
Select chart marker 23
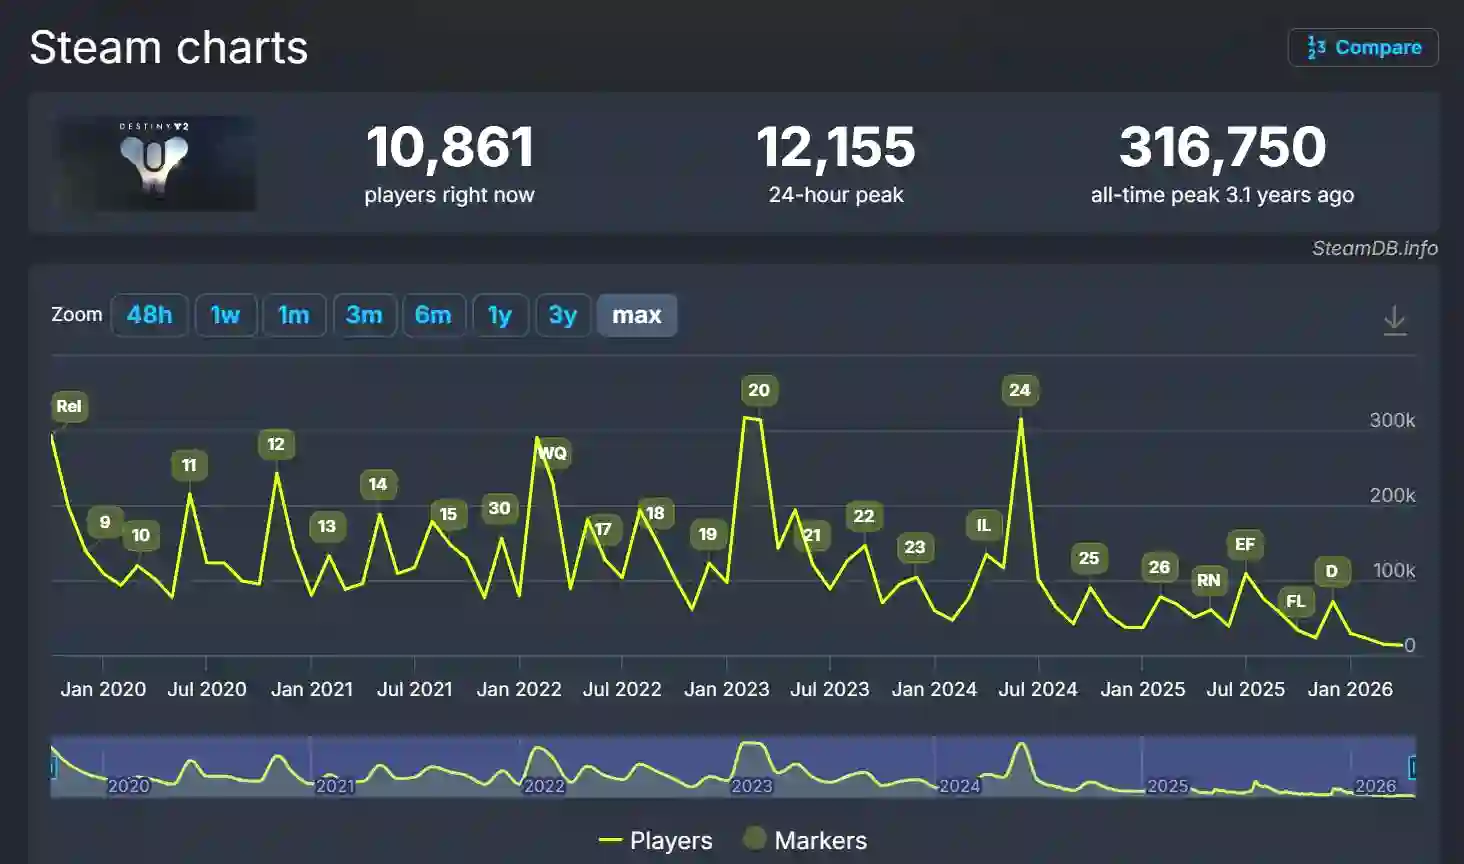915,547
